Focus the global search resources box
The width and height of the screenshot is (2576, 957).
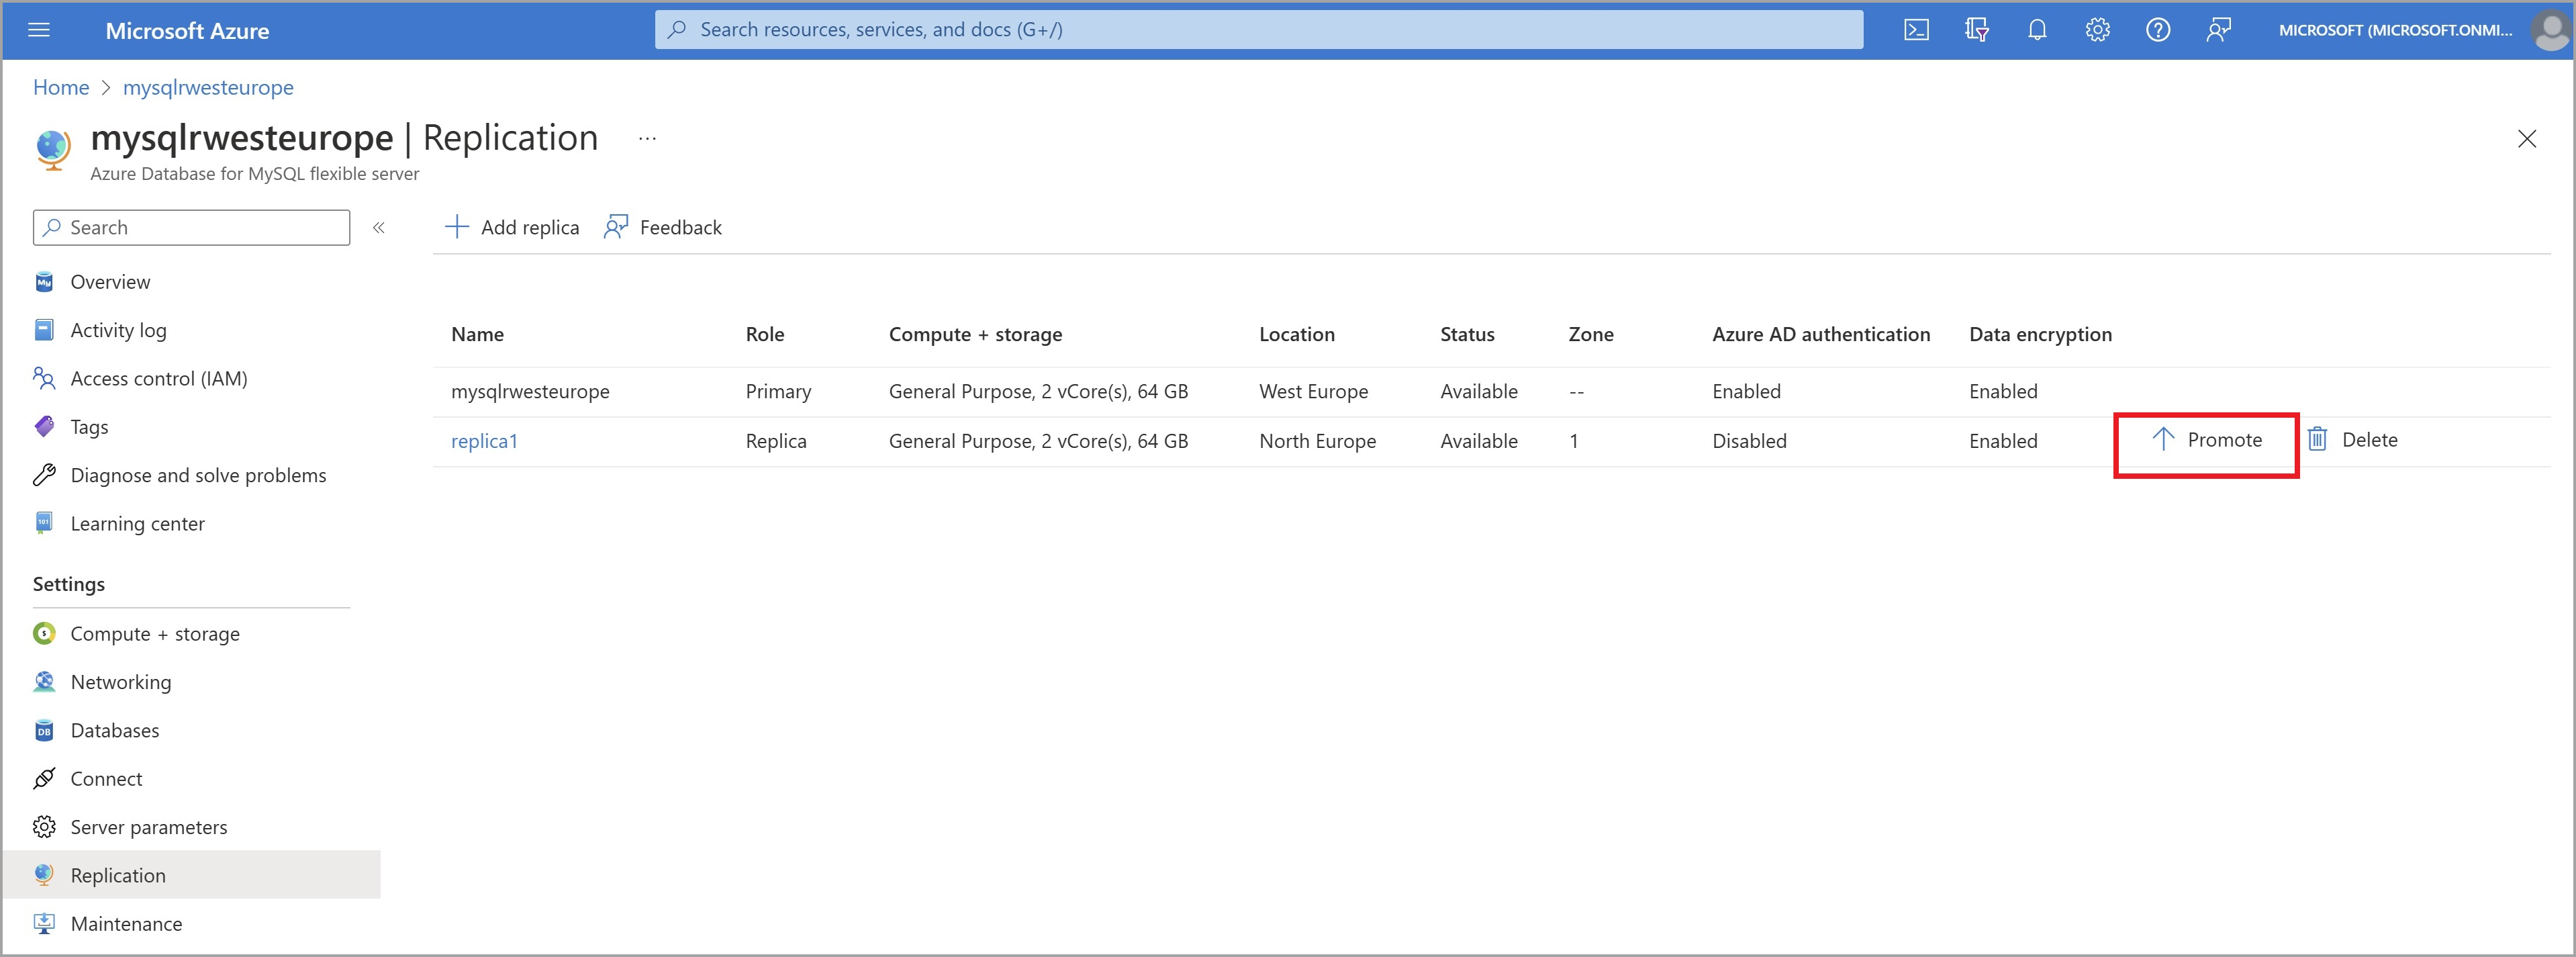click(x=1258, y=30)
